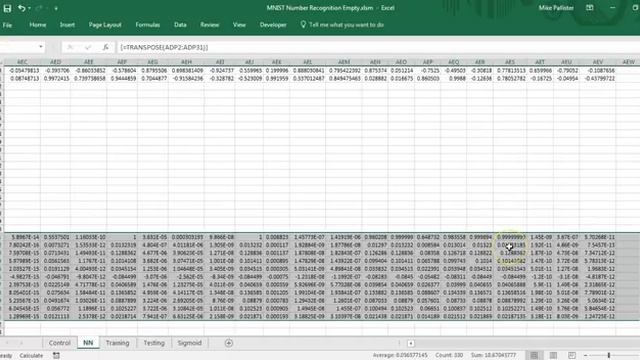Screen dimensions: 640x360
Task: Select the NN sheet tab
Action: coord(88,343)
